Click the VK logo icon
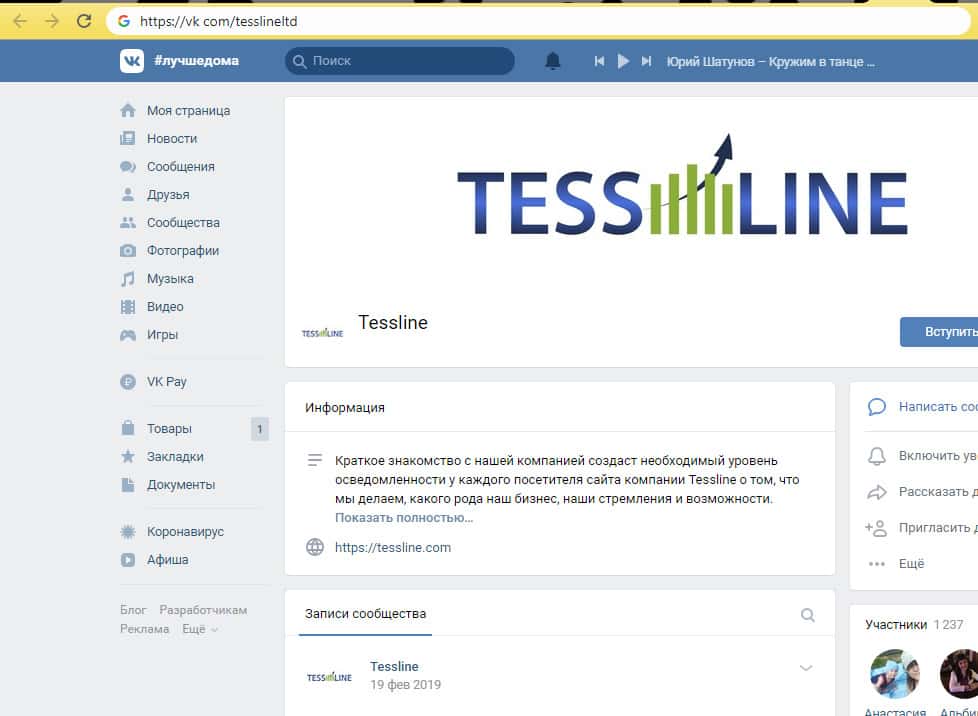 pos(132,61)
